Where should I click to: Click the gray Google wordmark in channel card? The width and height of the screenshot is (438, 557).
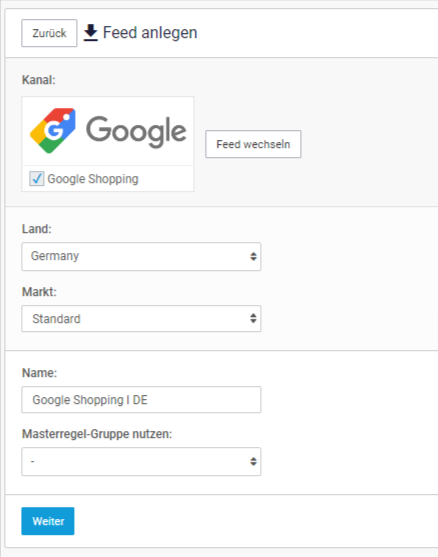[x=136, y=132]
